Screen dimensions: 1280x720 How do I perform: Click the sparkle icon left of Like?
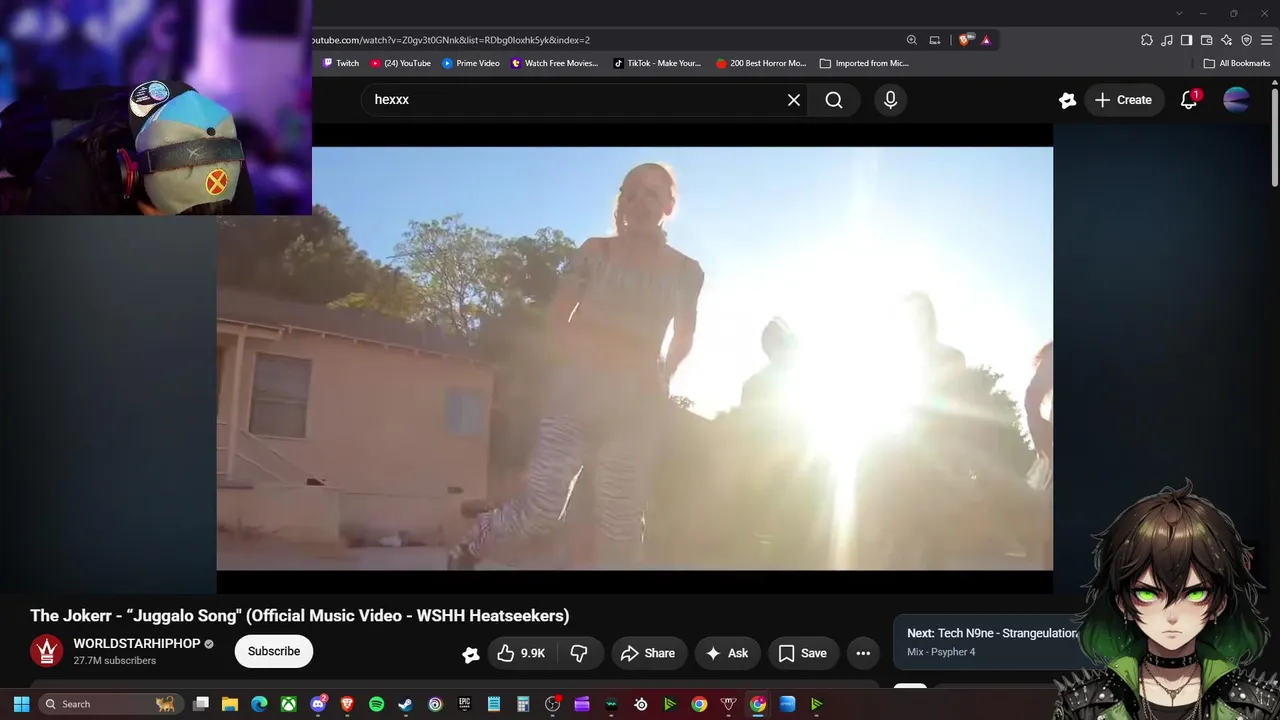click(x=471, y=654)
